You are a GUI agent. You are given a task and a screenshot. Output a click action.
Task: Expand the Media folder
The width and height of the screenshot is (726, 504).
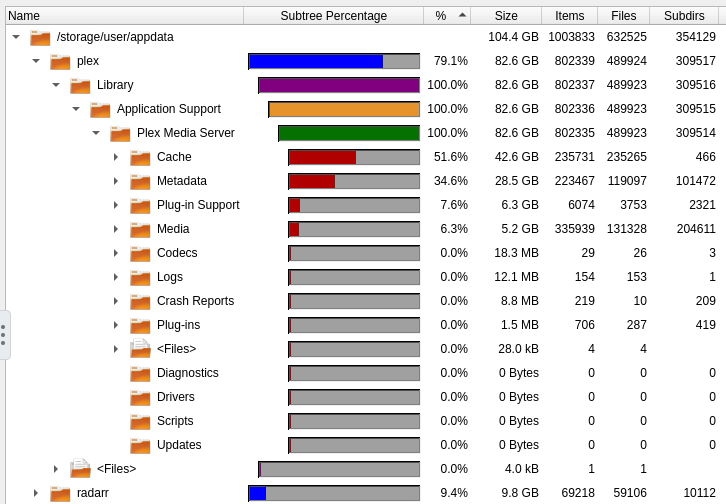(x=116, y=229)
